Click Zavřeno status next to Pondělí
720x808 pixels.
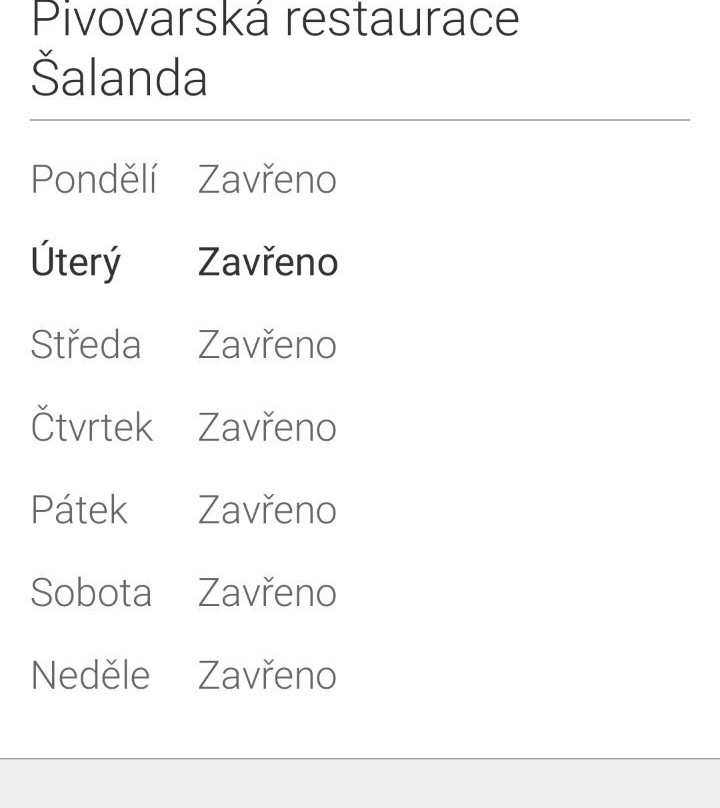(267, 180)
